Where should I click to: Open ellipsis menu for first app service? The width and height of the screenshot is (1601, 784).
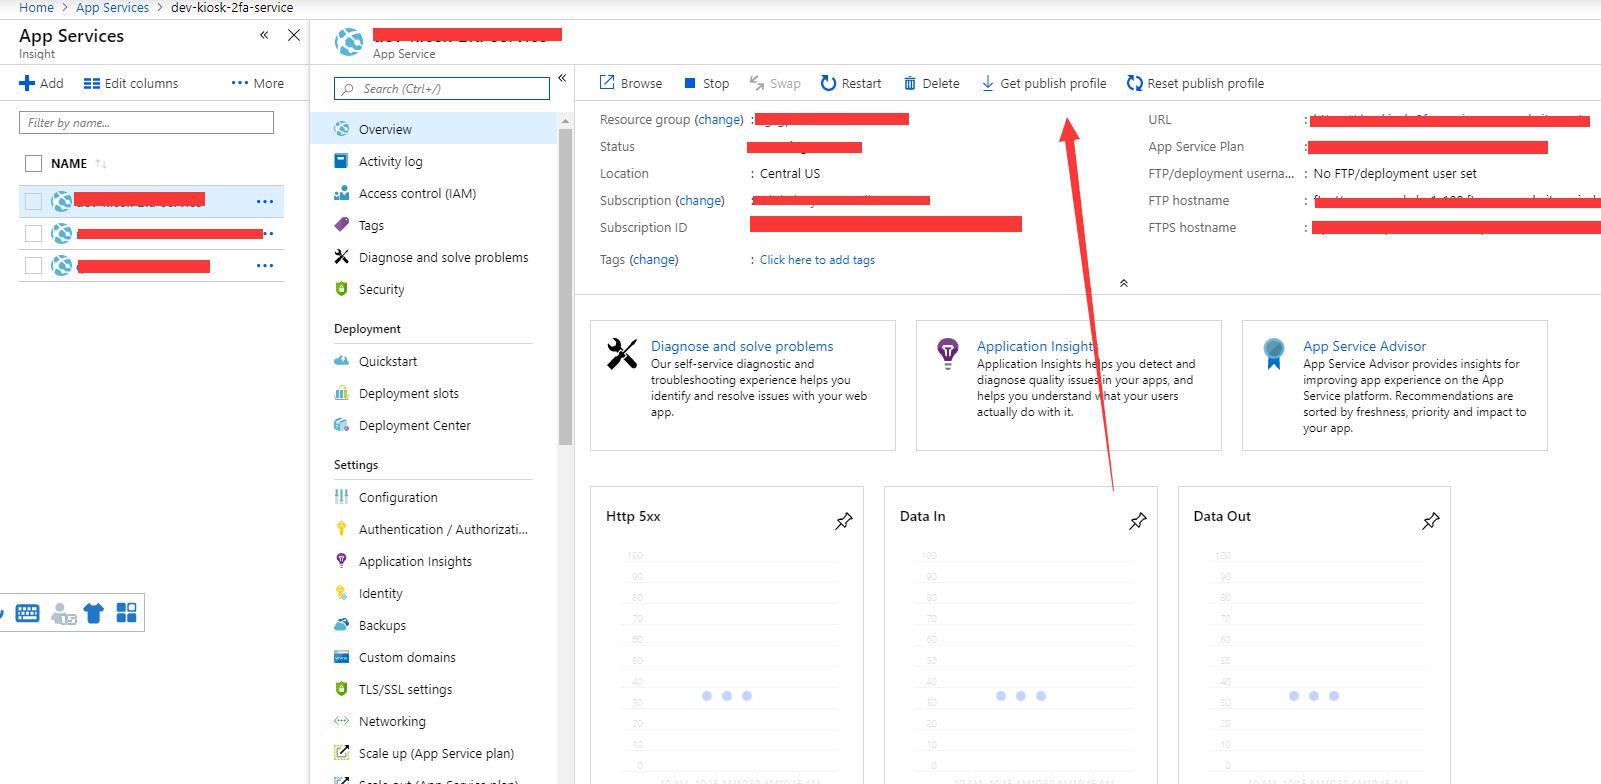[x=265, y=201]
